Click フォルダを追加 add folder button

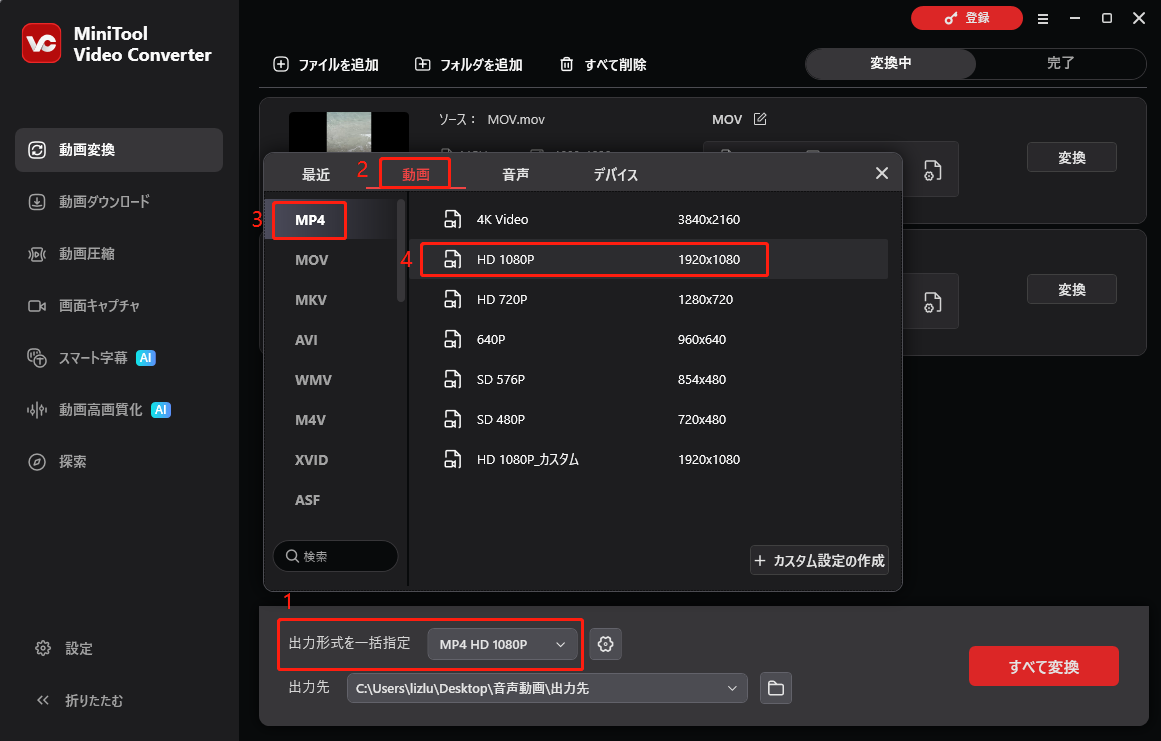pyautogui.click(x=469, y=64)
